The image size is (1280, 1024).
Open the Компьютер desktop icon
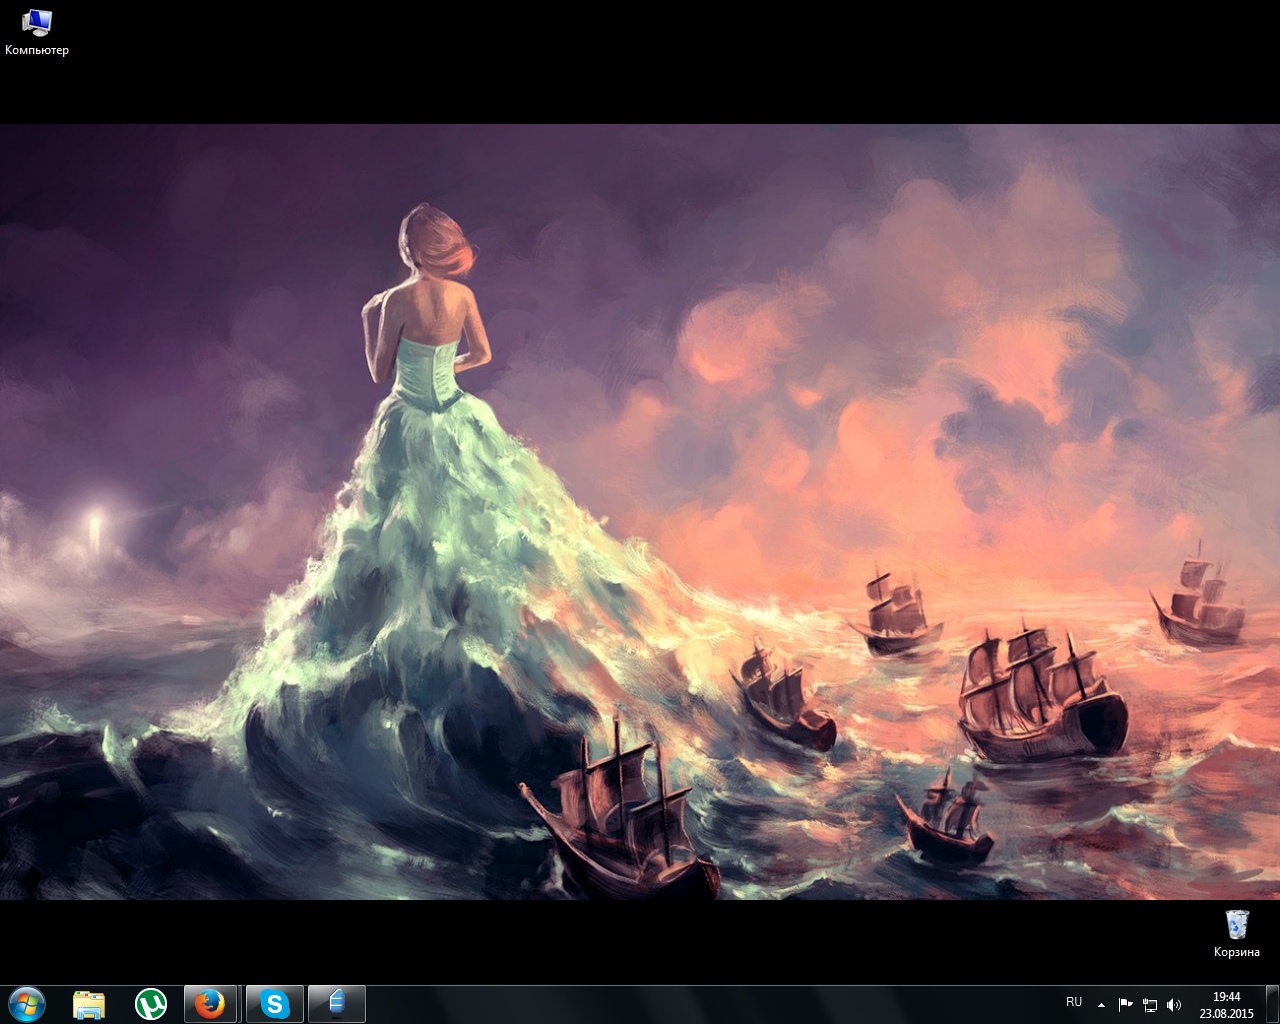coord(37,31)
